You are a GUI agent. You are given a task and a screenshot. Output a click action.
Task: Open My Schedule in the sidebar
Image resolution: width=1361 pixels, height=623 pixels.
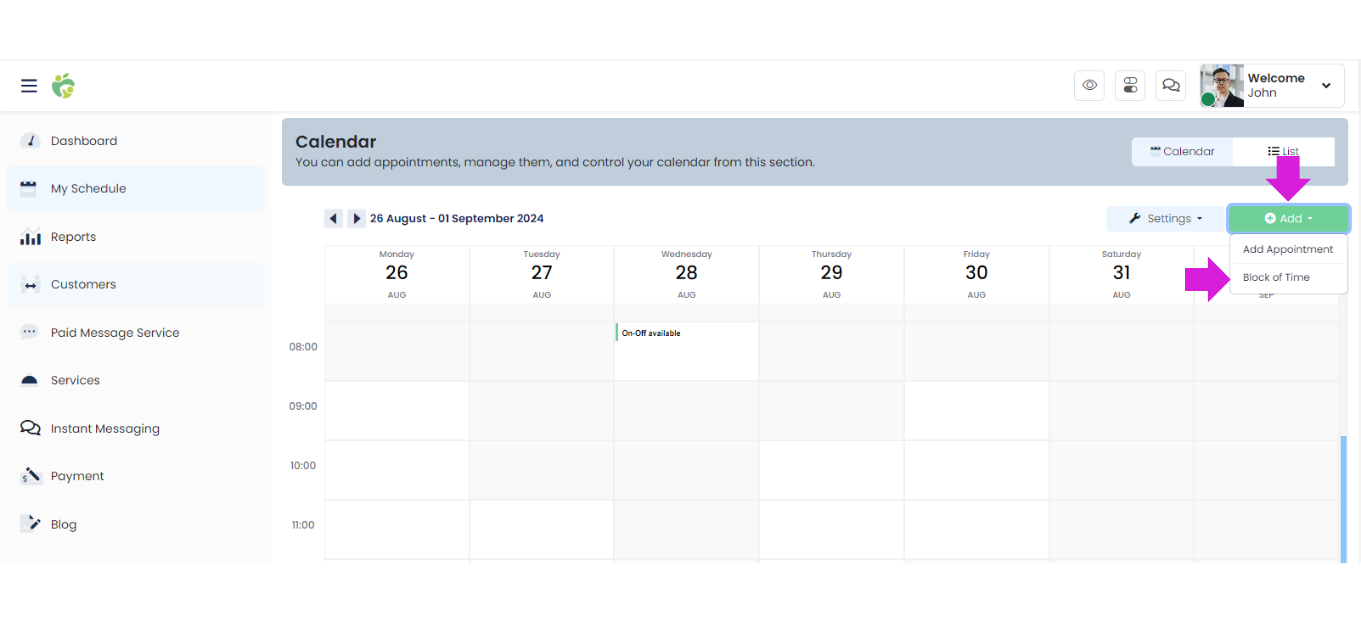[136, 188]
